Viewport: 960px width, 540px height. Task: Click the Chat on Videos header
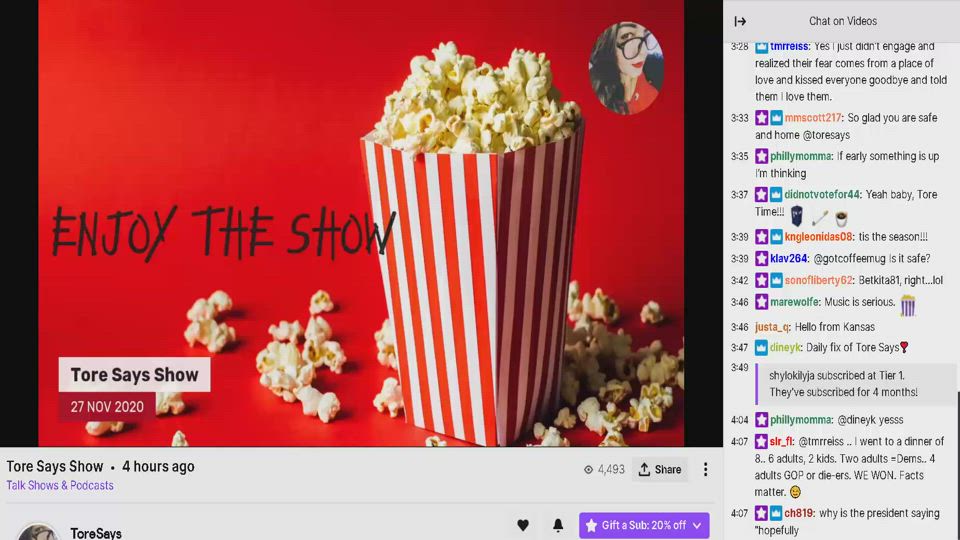click(842, 21)
